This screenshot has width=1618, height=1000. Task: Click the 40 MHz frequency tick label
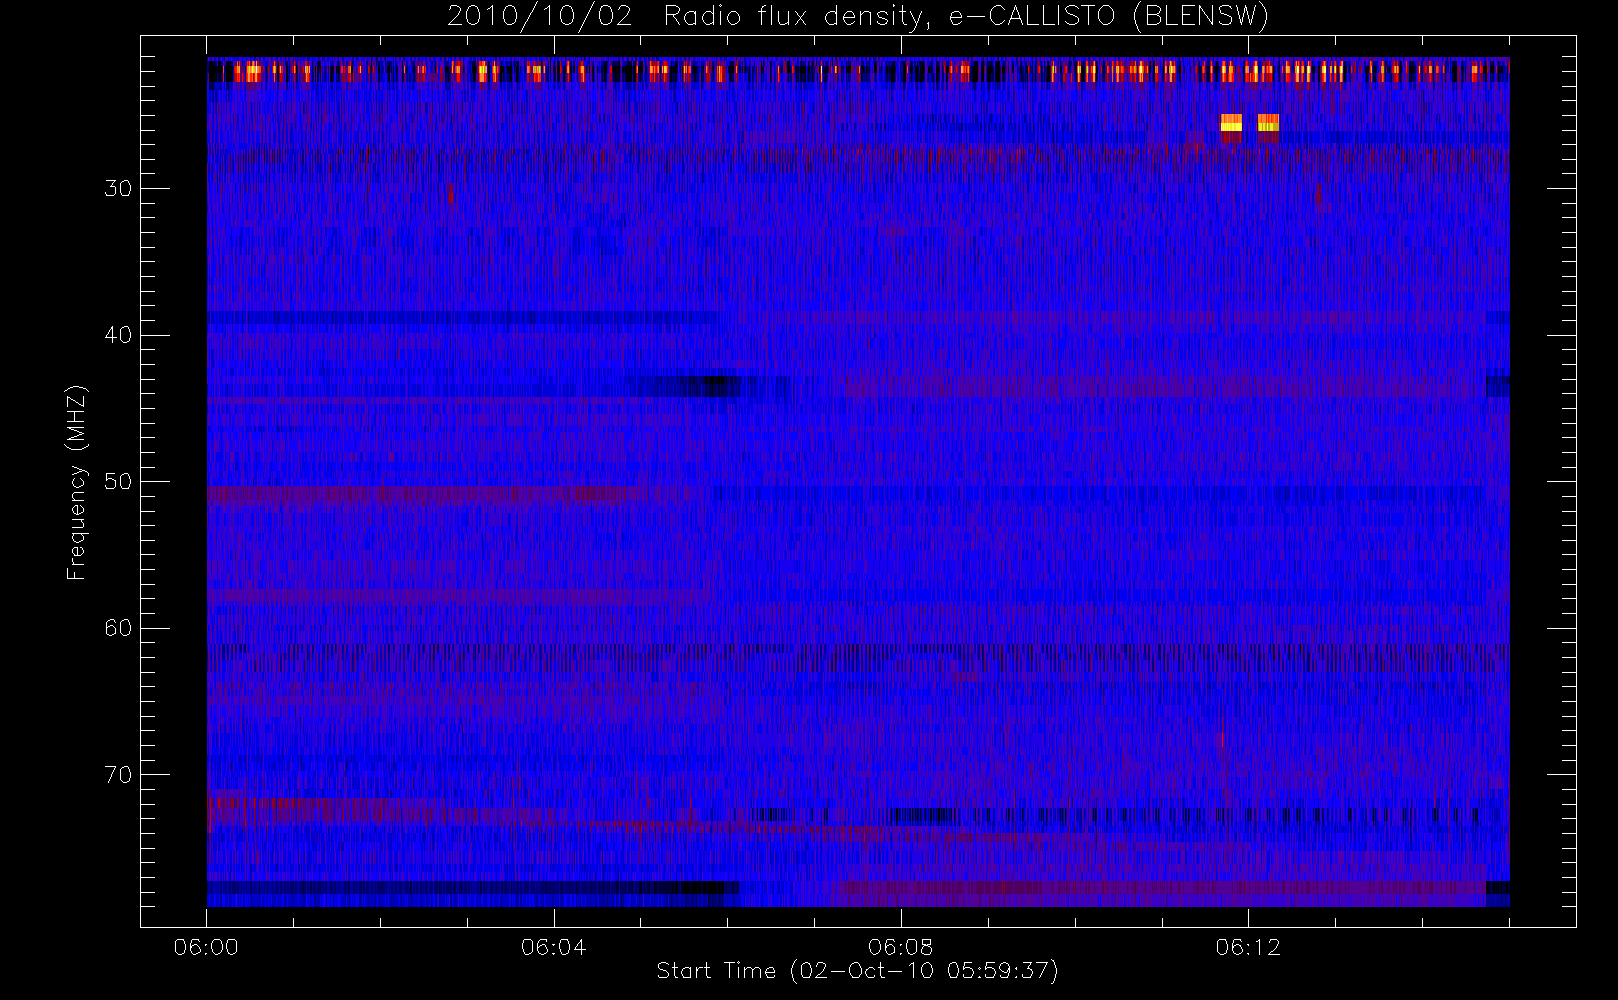[x=118, y=335]
